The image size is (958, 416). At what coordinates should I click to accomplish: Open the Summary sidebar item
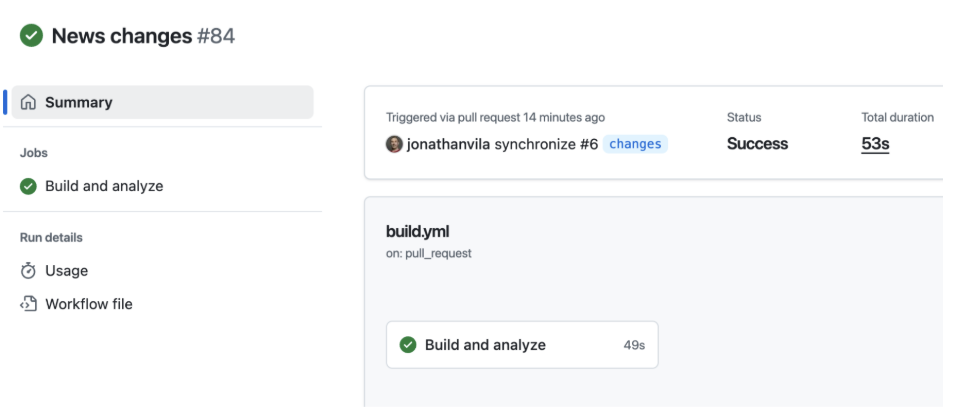(x=79, y=102)
